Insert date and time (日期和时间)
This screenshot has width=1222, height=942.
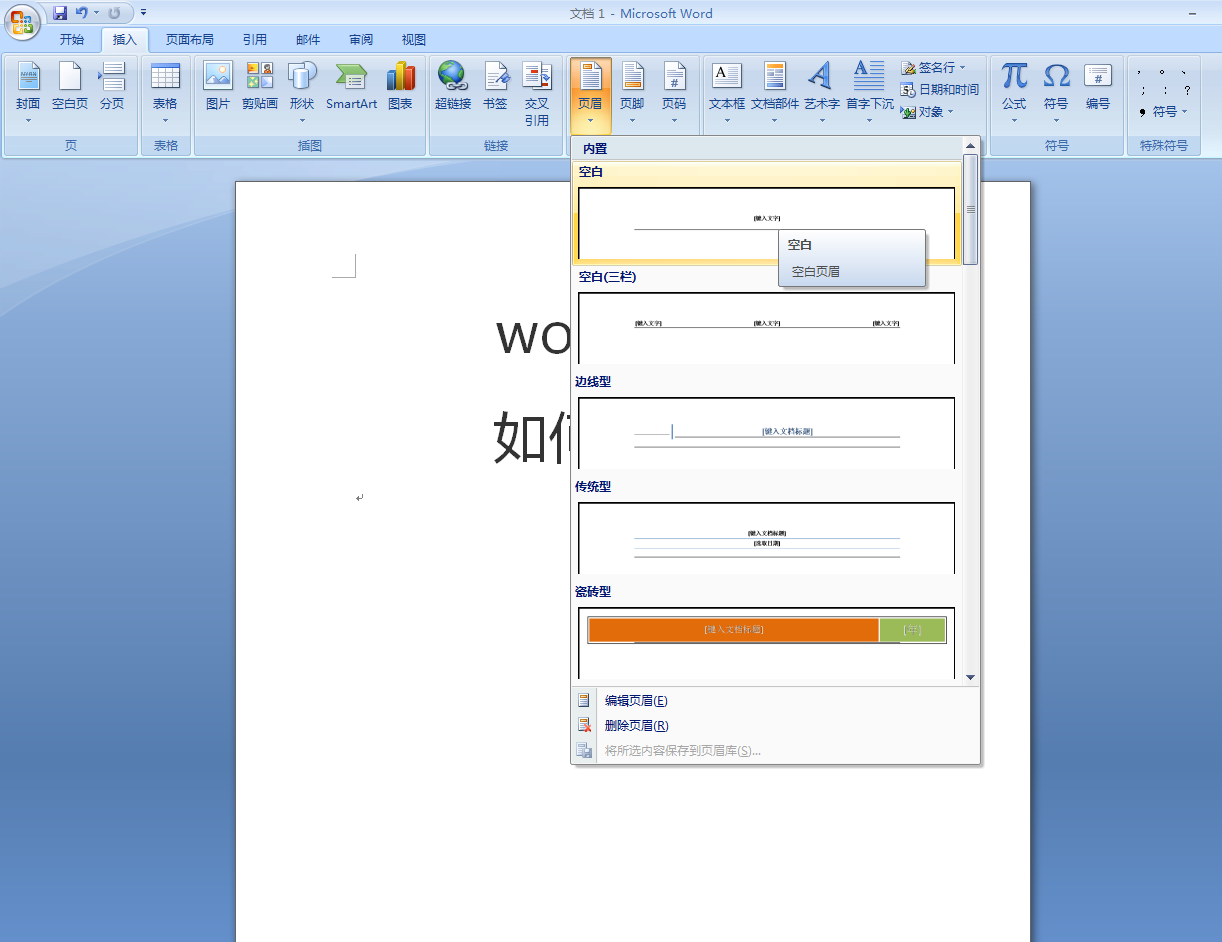point(939,90)
